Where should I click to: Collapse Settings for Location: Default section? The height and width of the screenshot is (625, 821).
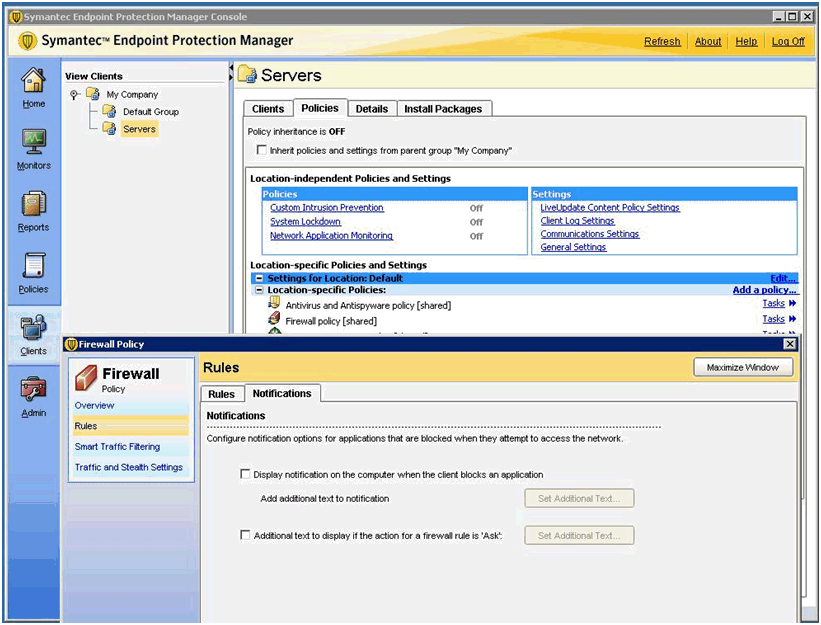[x=259, y=279]
